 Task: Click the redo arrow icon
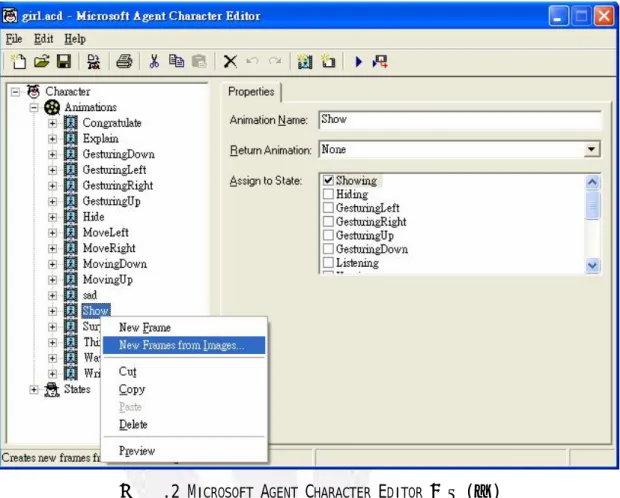click(x=275, y=61)
